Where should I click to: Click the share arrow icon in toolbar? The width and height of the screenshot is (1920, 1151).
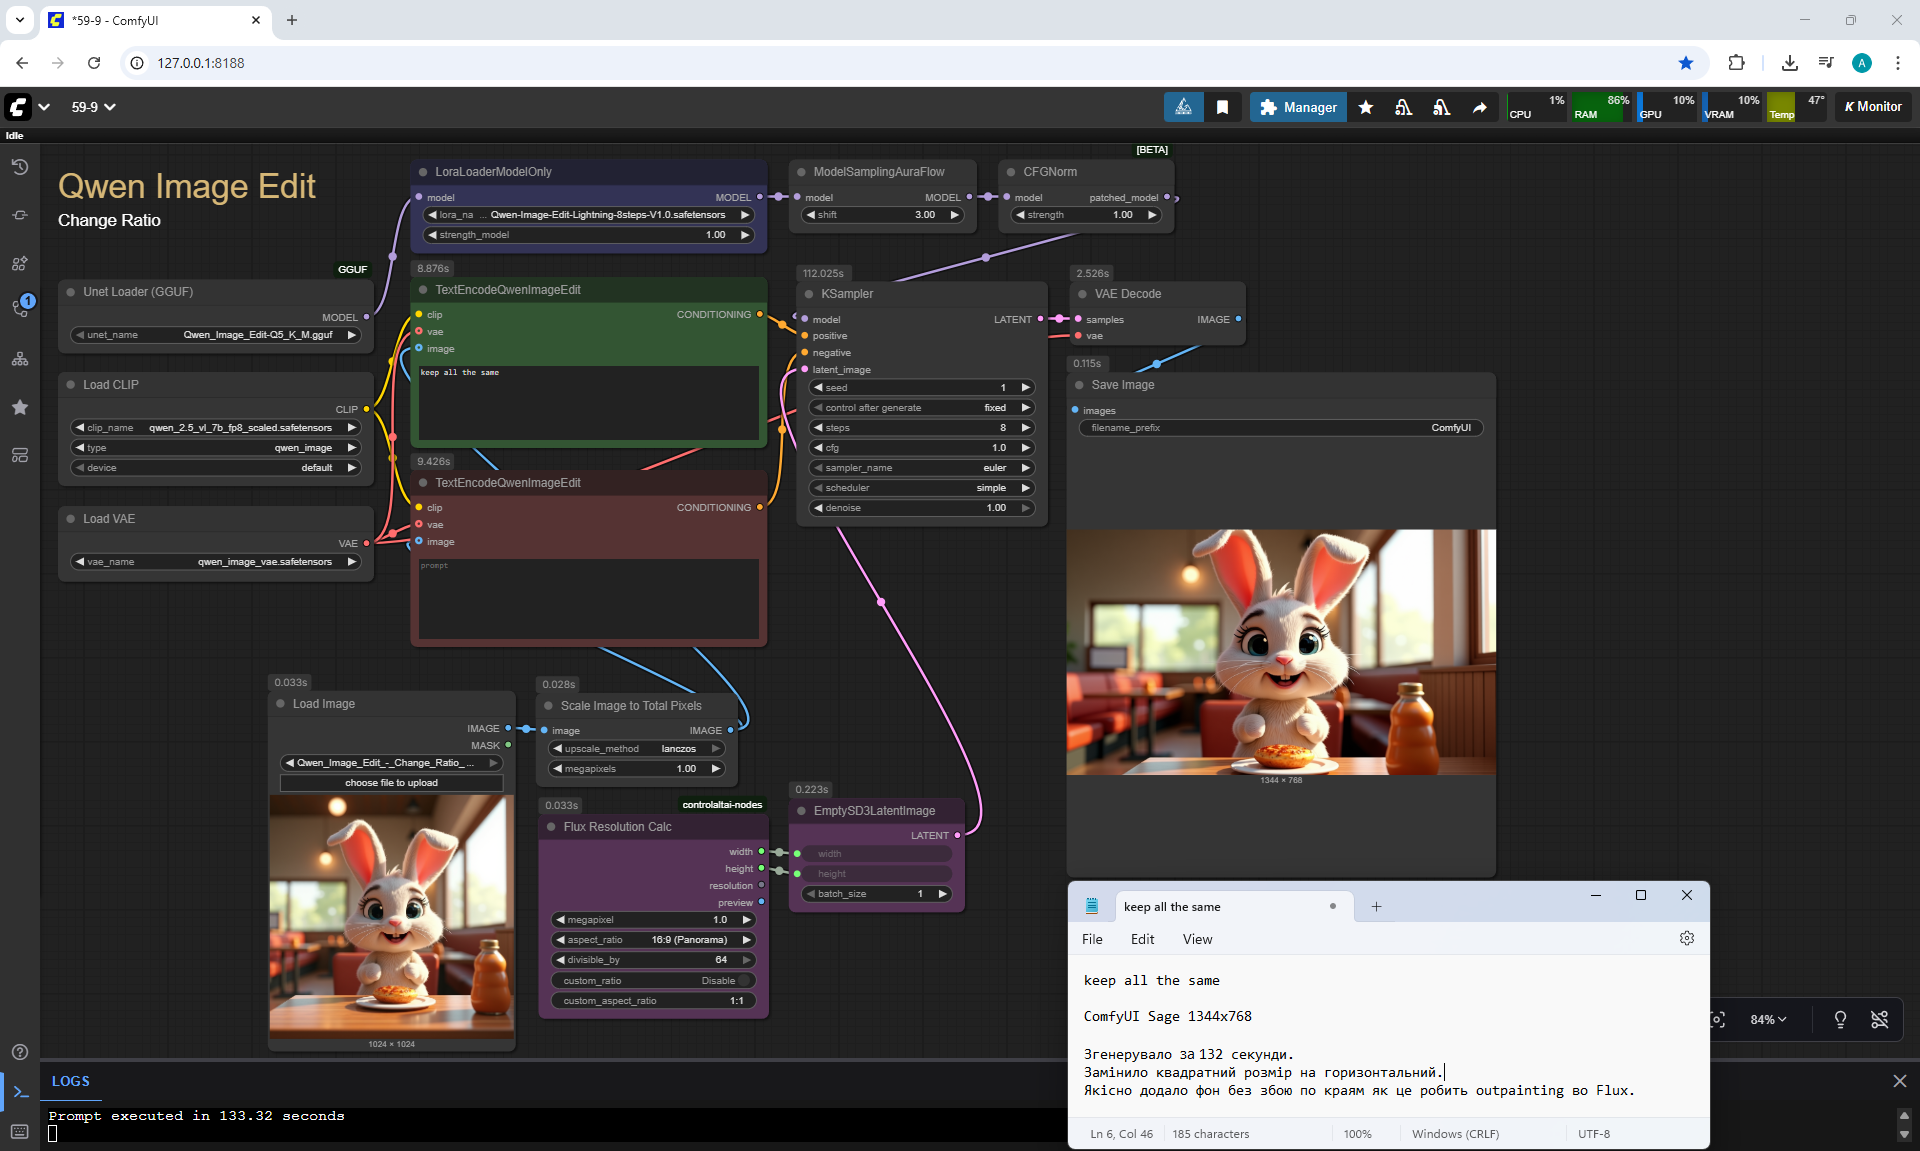tap(1479, 107)
